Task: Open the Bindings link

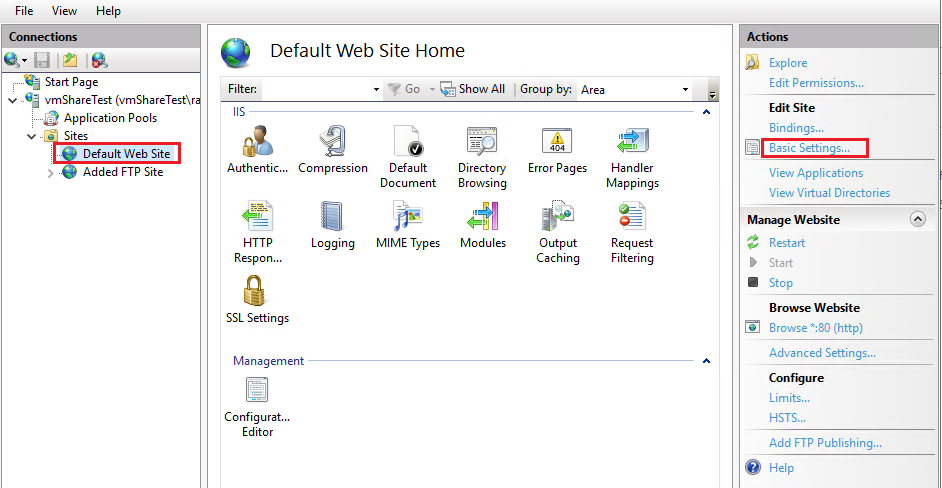Action: tap(796, 127)
